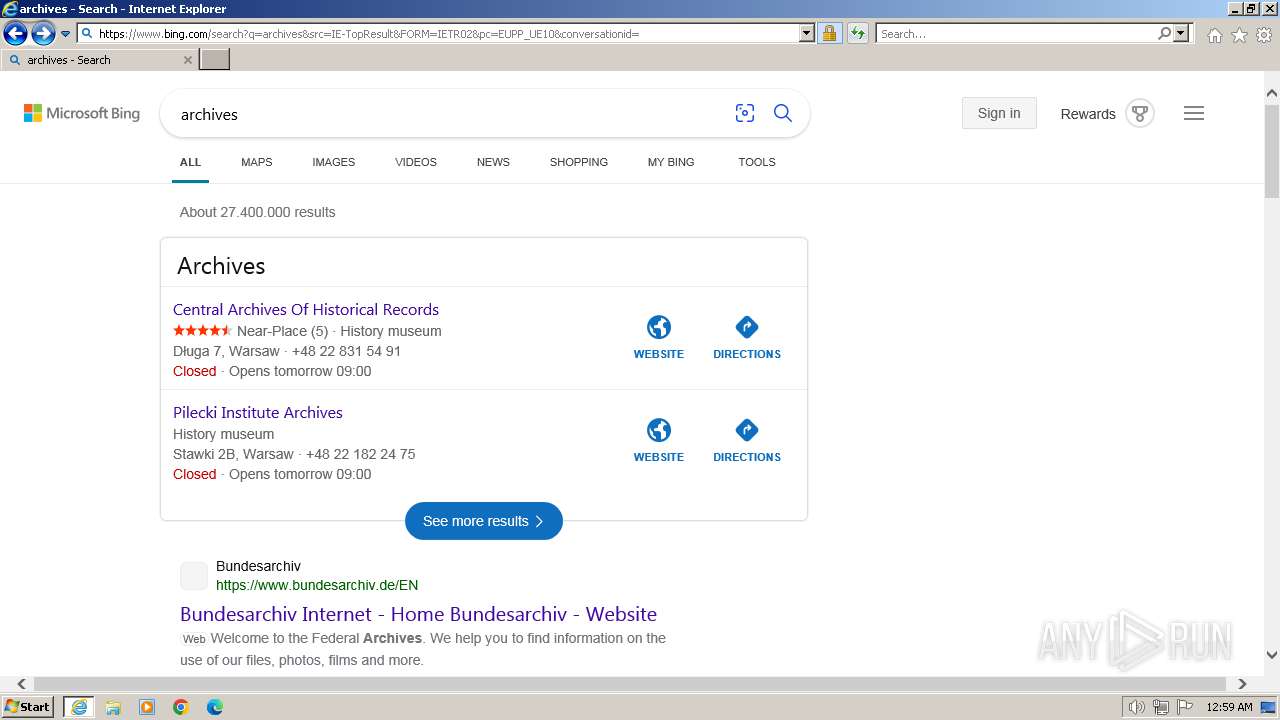
Task: Click the horizontal scrollbar left arrow
Action: (x=21, y=684)
